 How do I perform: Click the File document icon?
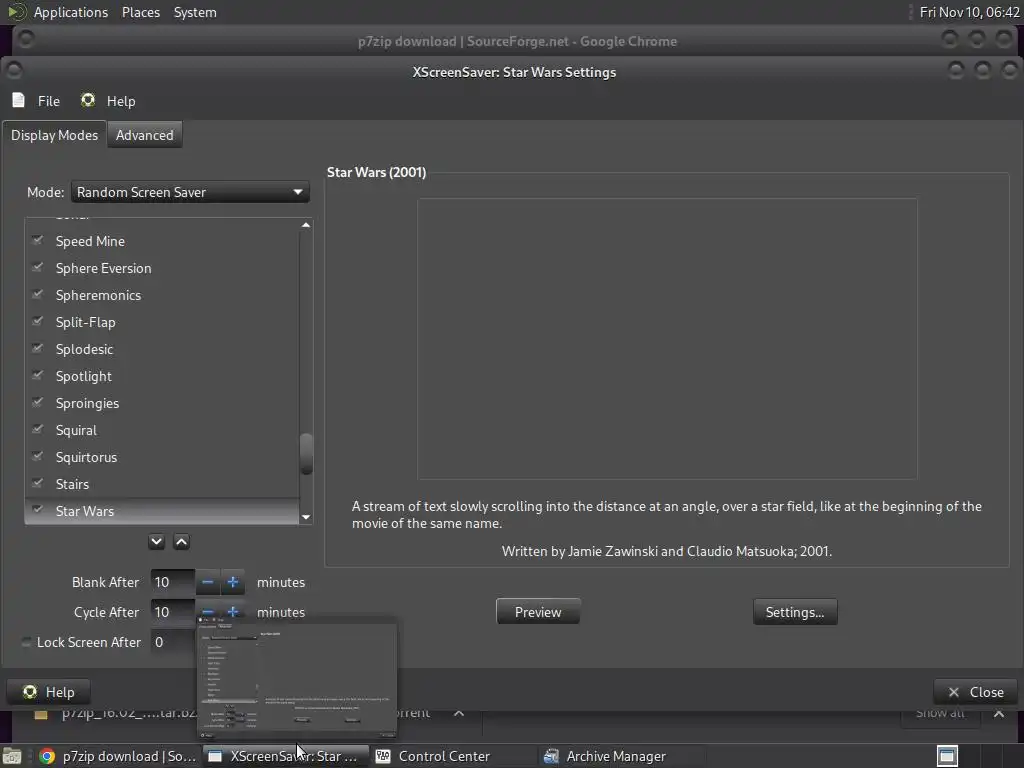[18, 100]
